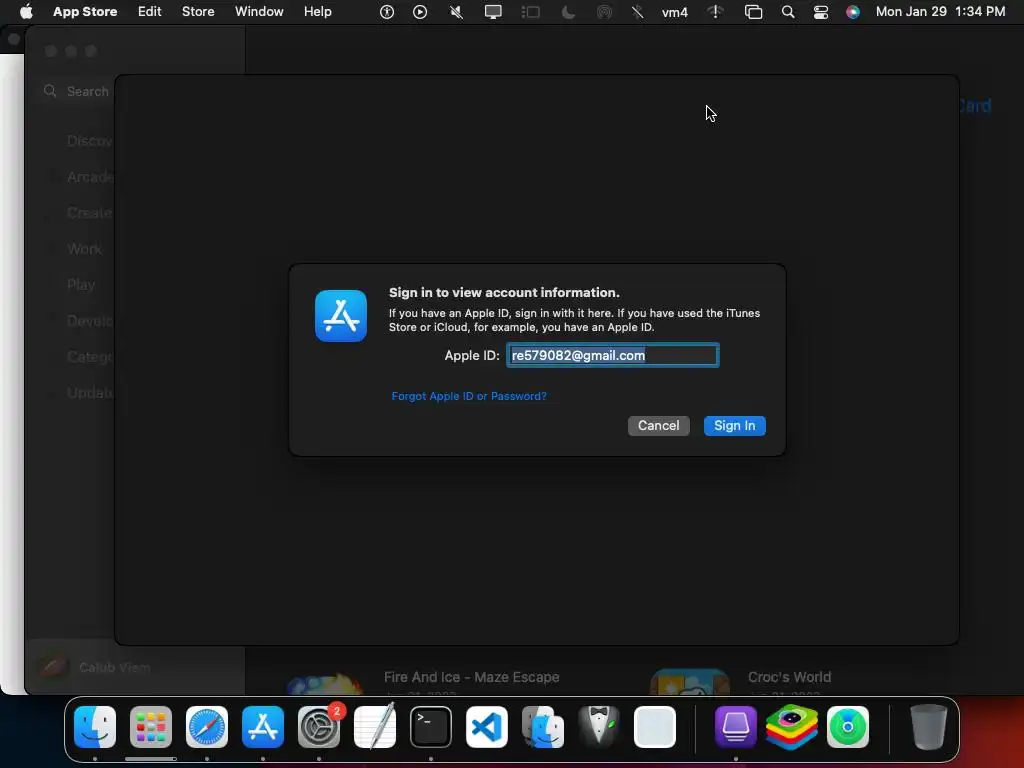The image size is (1024, 768).
Task: Toggle the Focus moon menu bar icon
Action: coord(568,12)
